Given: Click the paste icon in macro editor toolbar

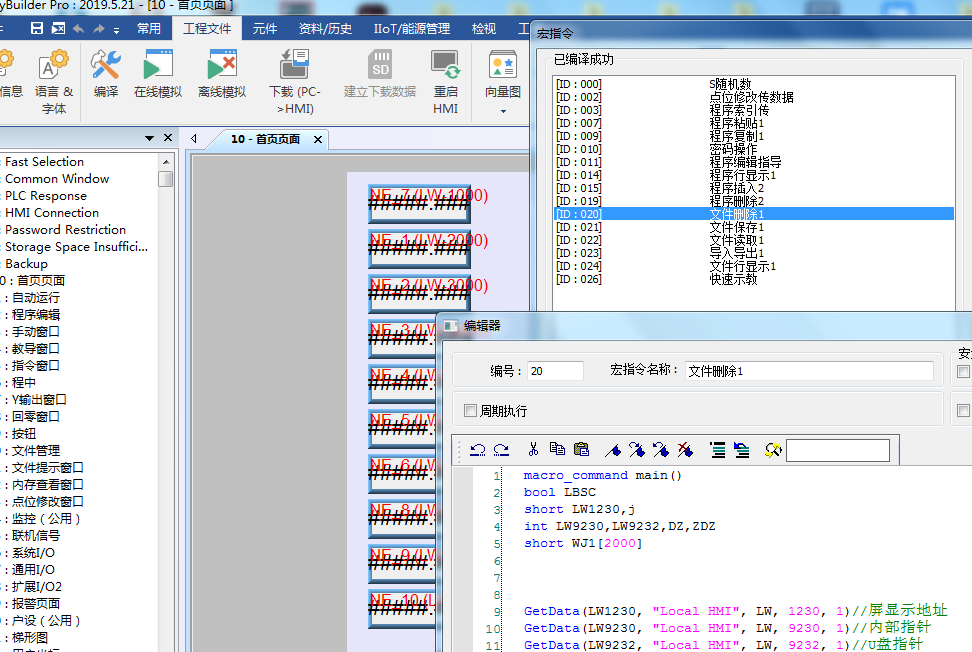Looking at the screenshot, I should (581, 450).
